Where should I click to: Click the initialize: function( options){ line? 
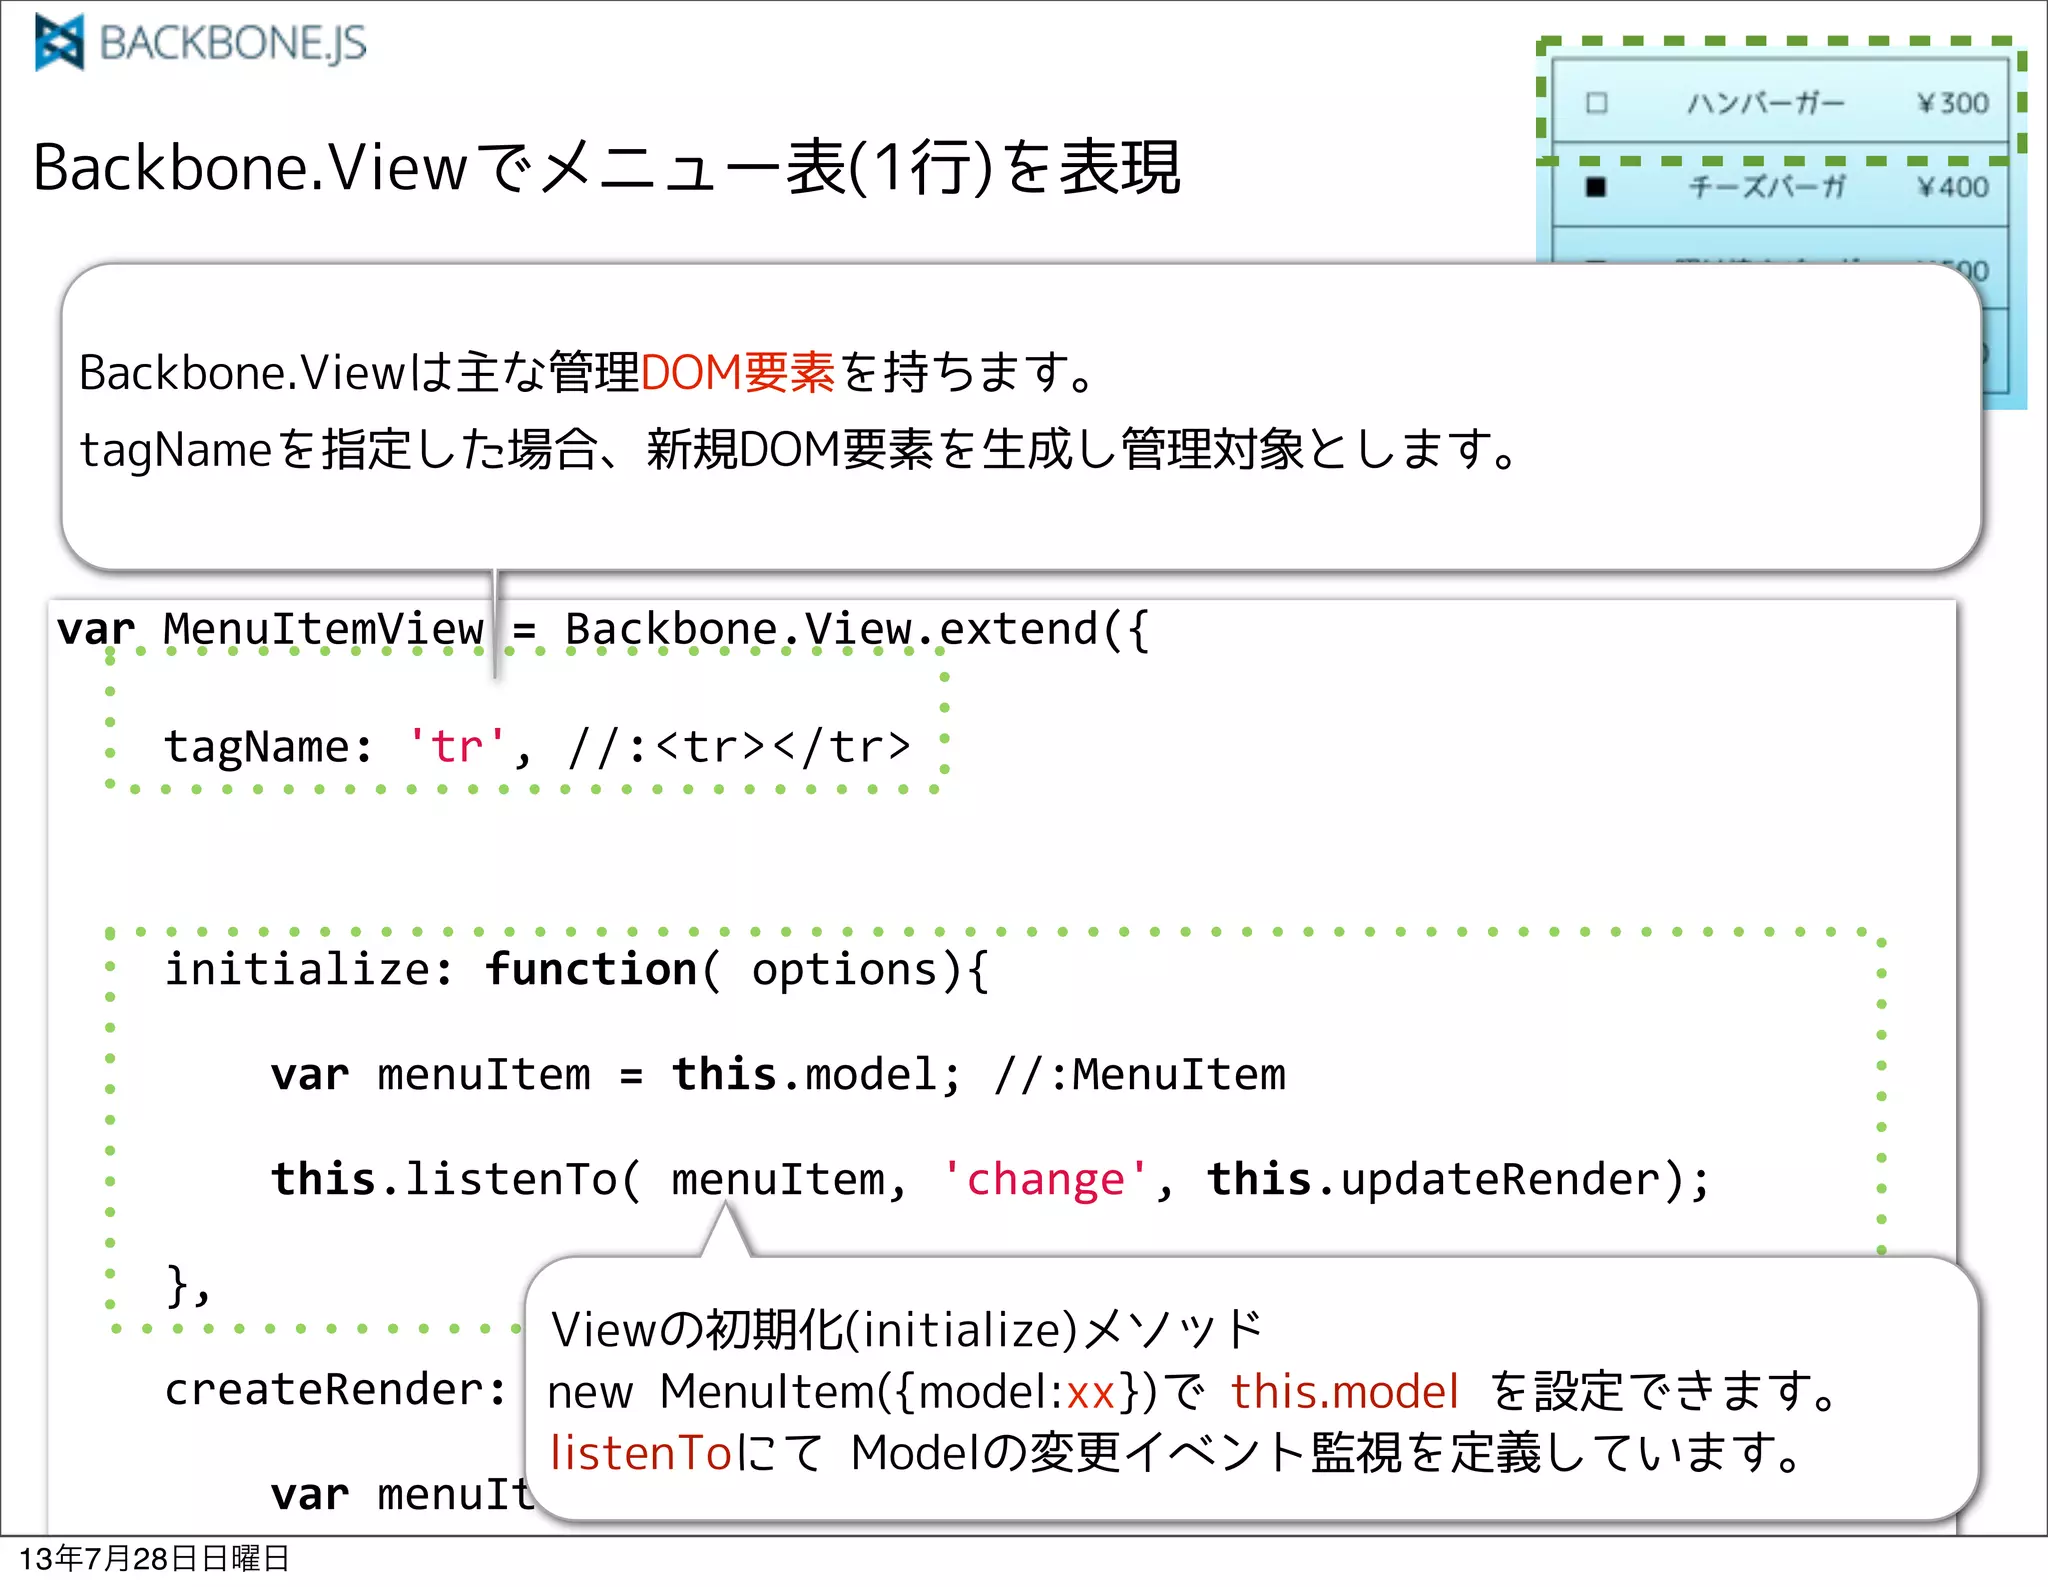pyautogui.click(x=577, y=969)
